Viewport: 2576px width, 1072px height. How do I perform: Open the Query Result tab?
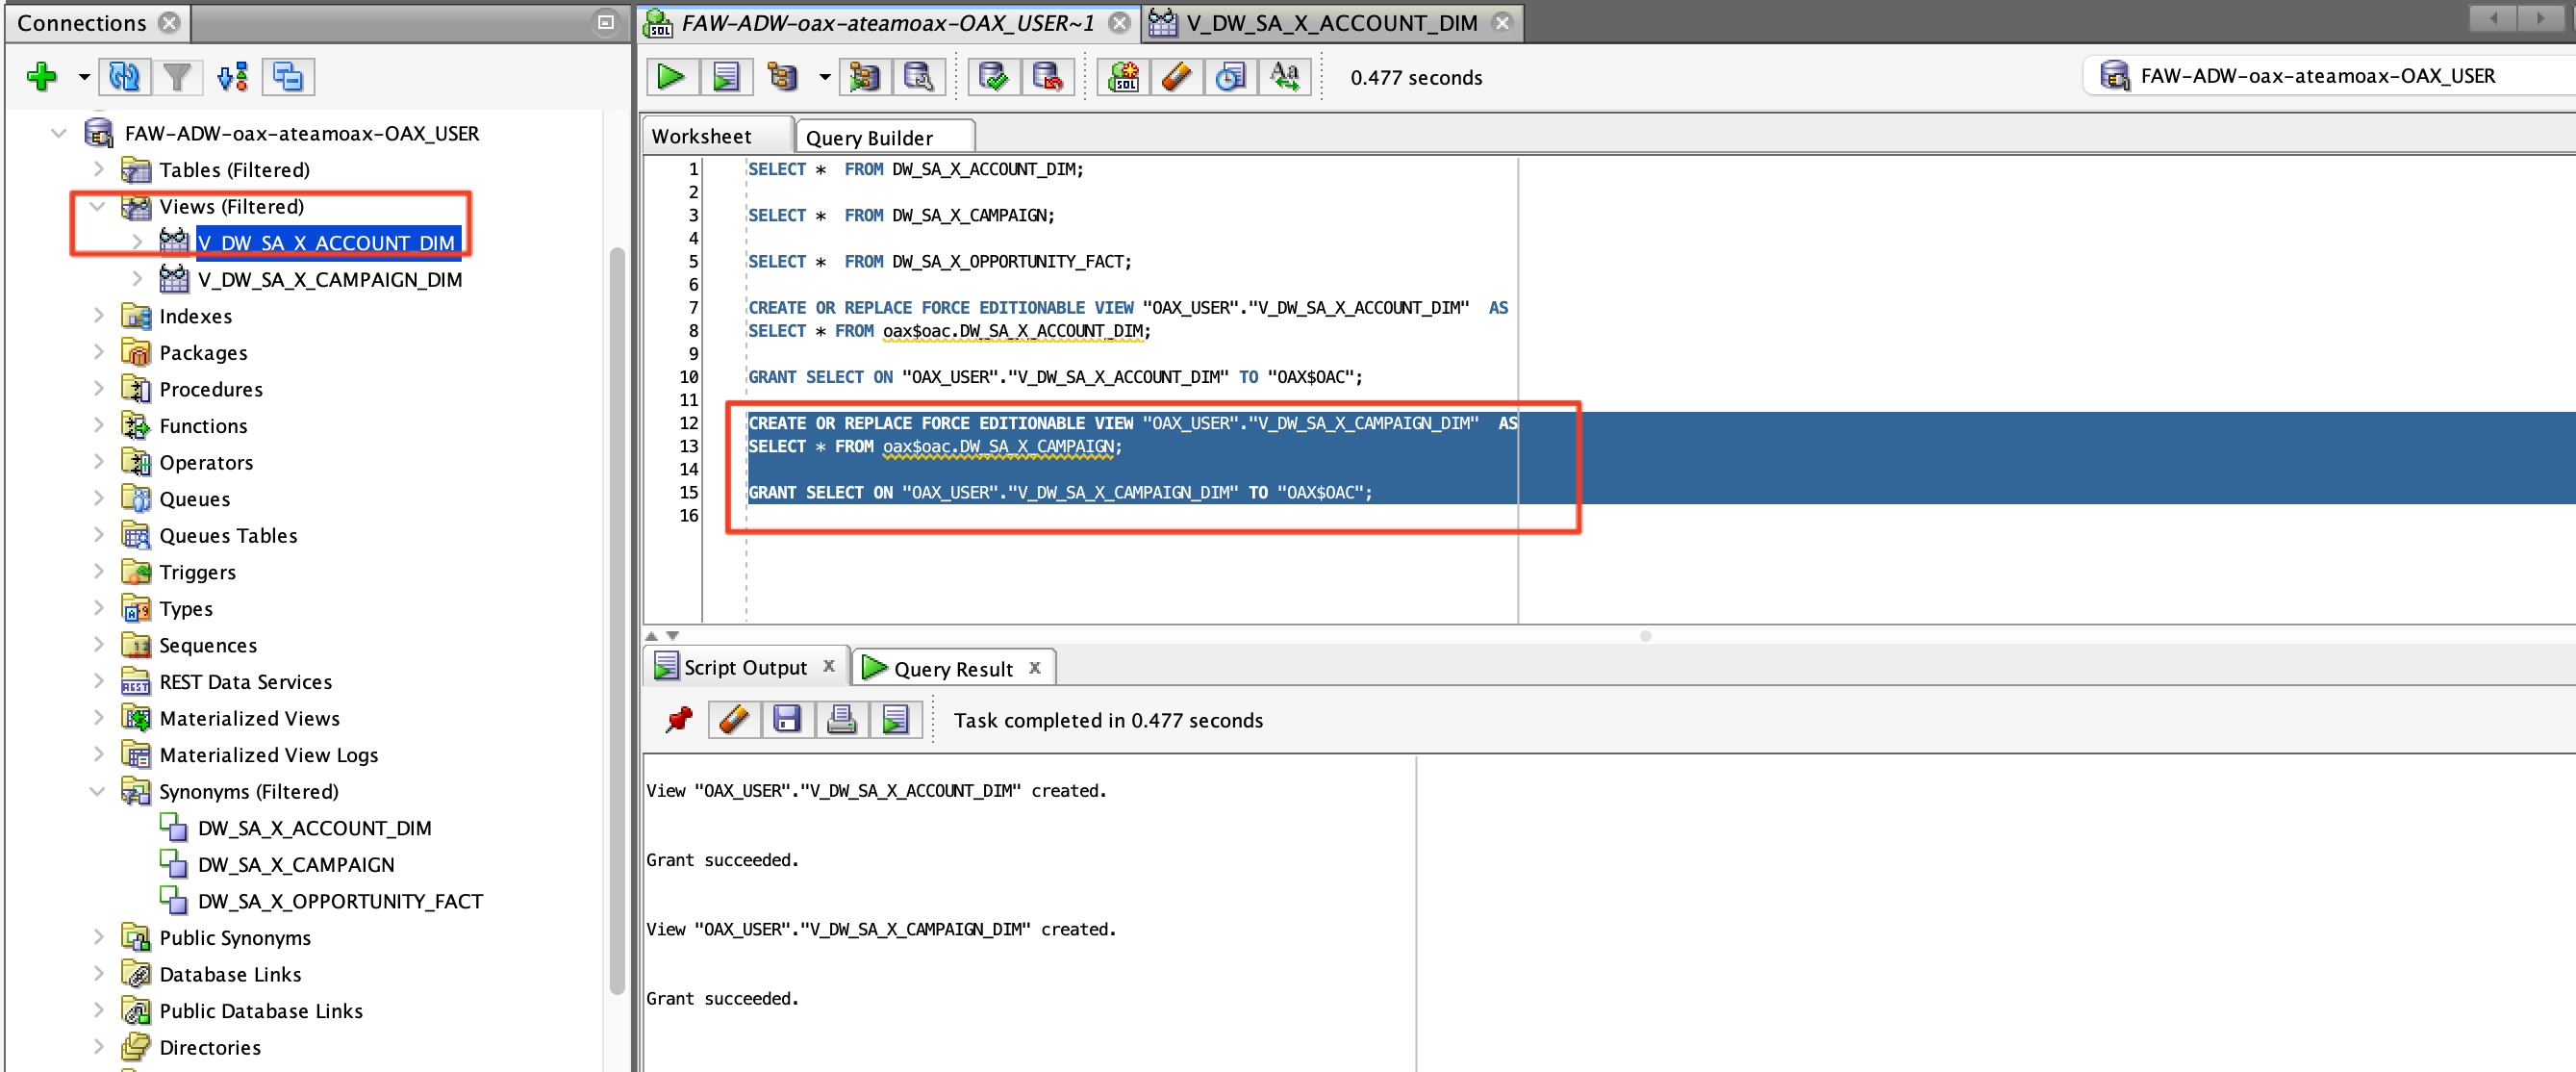(950, 668)
